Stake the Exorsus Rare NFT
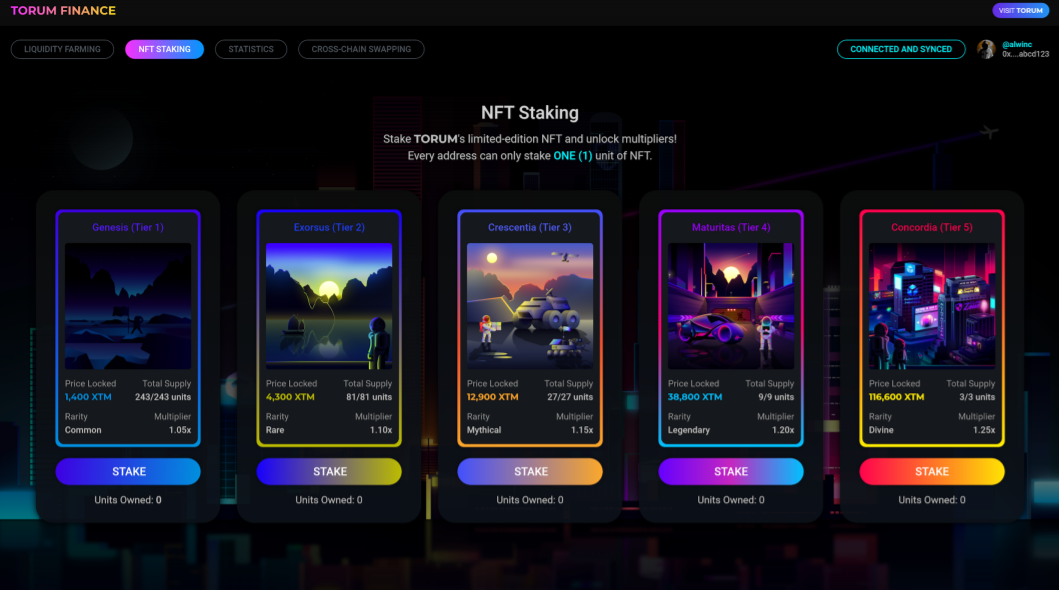 click(x=329, y=471)
